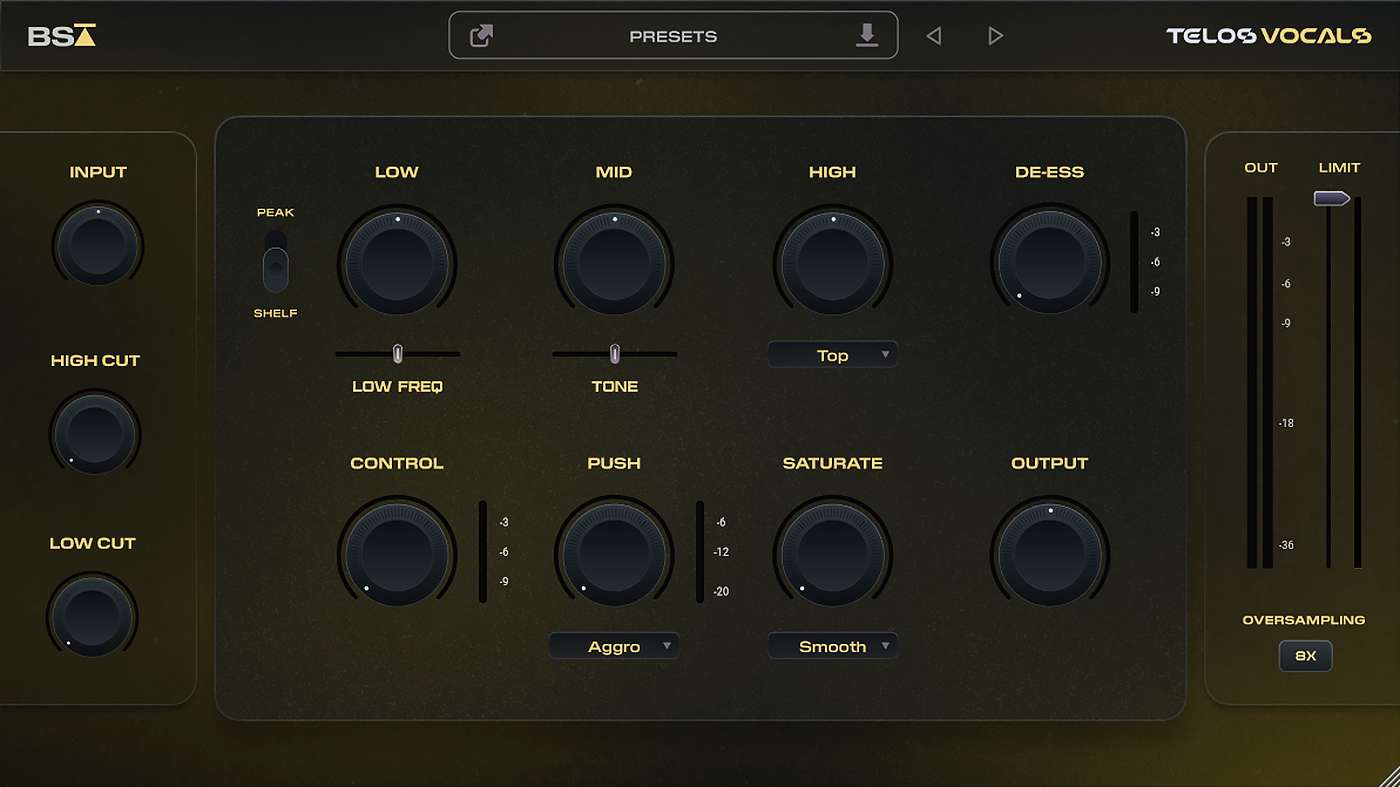This screenshot has width=1400, height=787.
Task: Click the window resize corner grip
Action: click(x=1387, y=775)
